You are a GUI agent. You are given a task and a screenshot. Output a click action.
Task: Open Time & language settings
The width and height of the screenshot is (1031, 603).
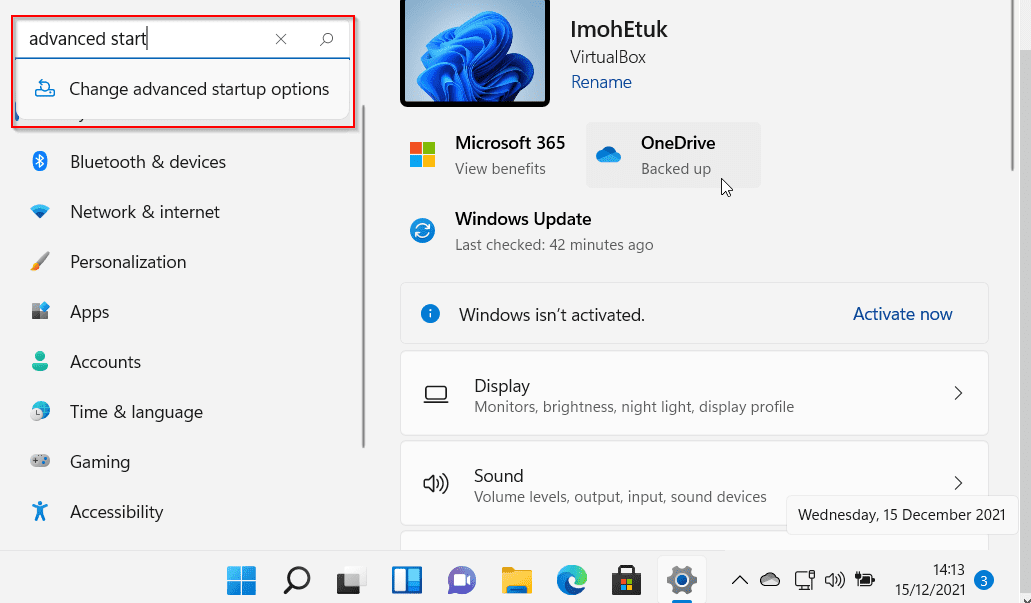(x=136, y=412)
